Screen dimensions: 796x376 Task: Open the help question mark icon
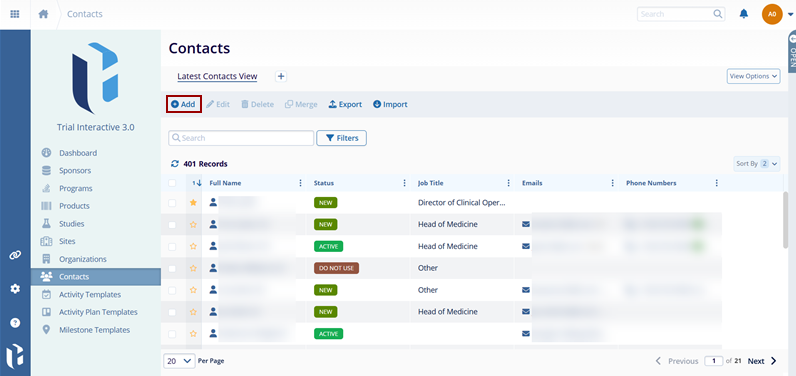[15, 323]
